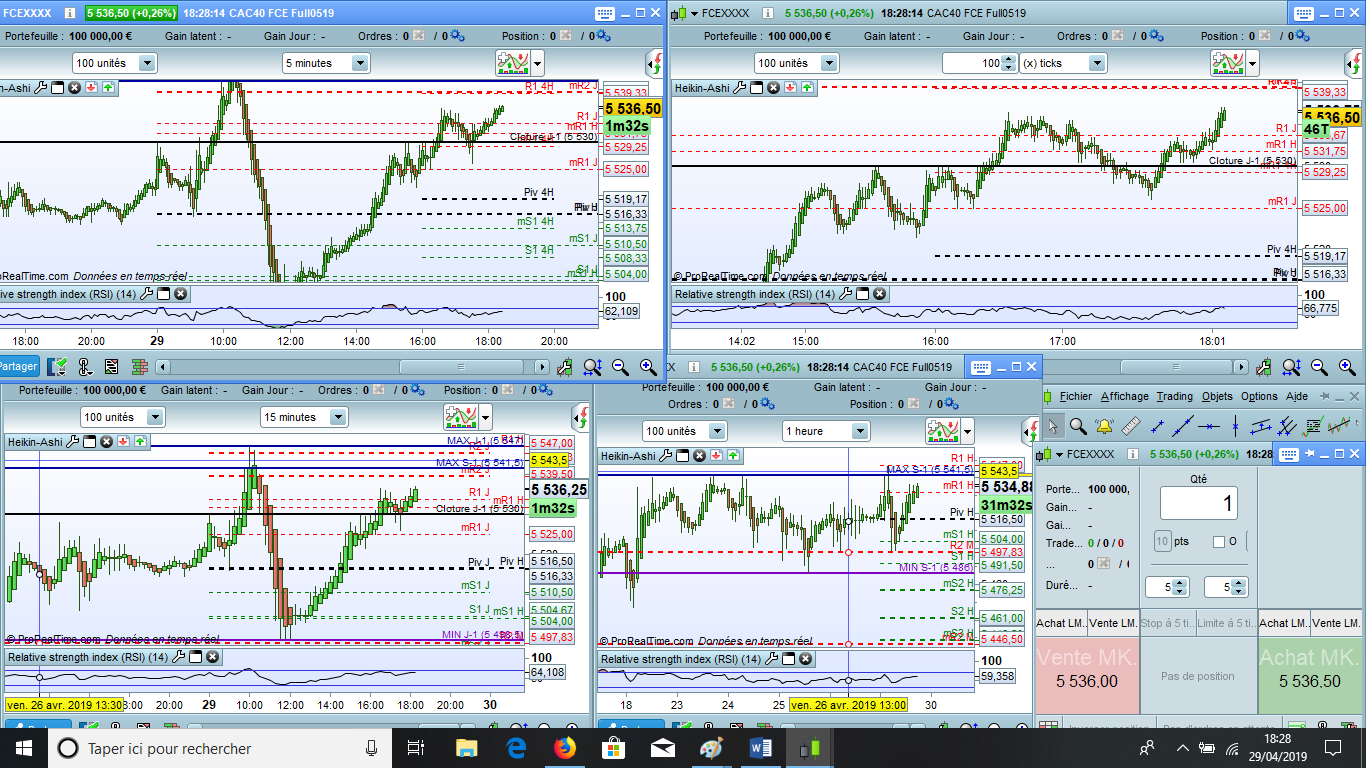Image resolution: width=1366 pixels, height=768 pixels.
Task: Click the vertical zoom magnifier on 5 minutes chart
Action: click(592, 367)
